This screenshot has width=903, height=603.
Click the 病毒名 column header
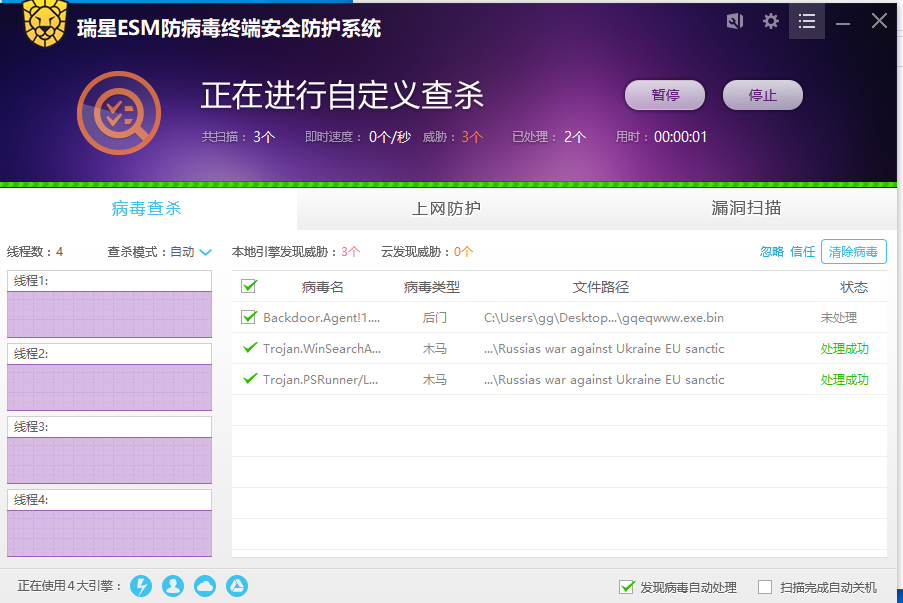[322, 287]
